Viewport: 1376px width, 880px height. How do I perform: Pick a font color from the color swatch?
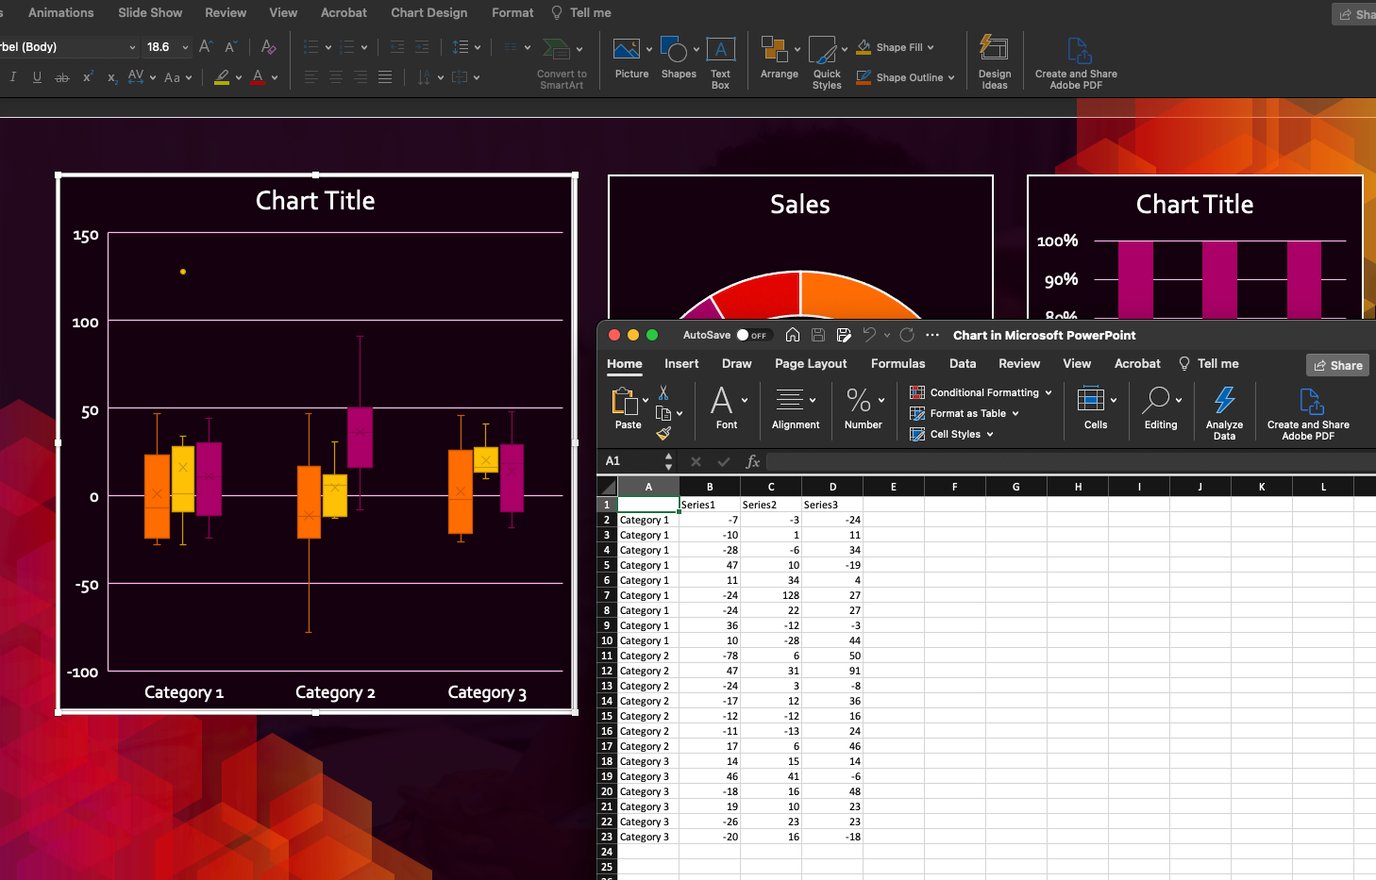[x=258, y=76]
